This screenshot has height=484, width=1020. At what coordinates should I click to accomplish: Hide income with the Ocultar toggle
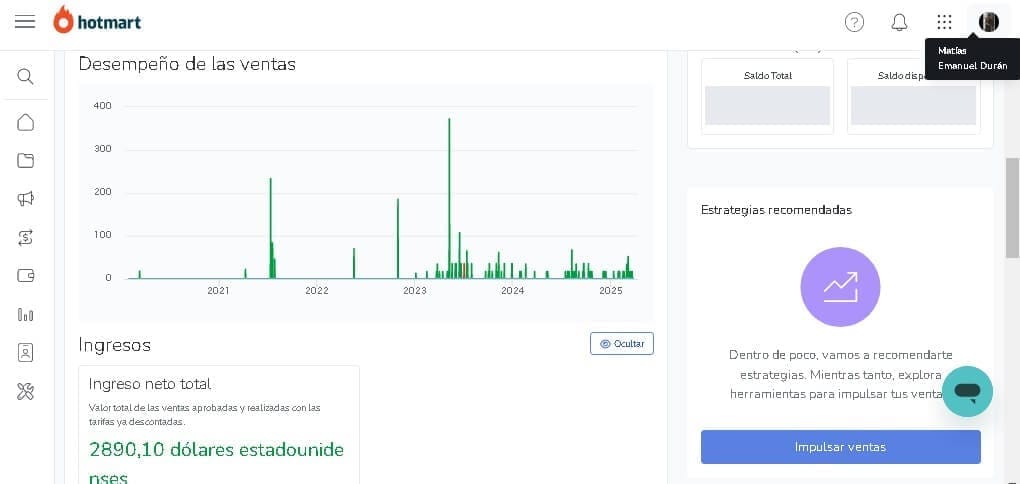tap(621, 343)
